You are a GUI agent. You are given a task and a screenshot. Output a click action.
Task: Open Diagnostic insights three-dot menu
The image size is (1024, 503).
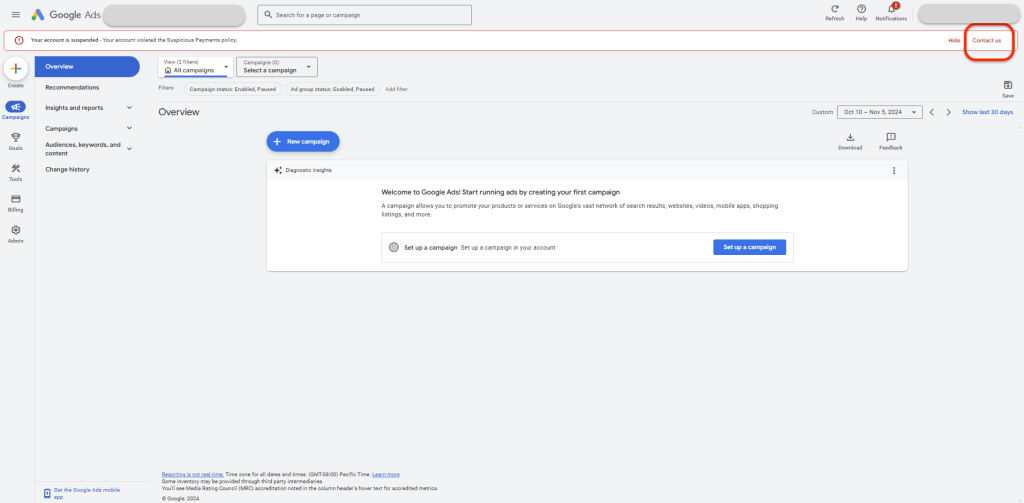[894, 170]
